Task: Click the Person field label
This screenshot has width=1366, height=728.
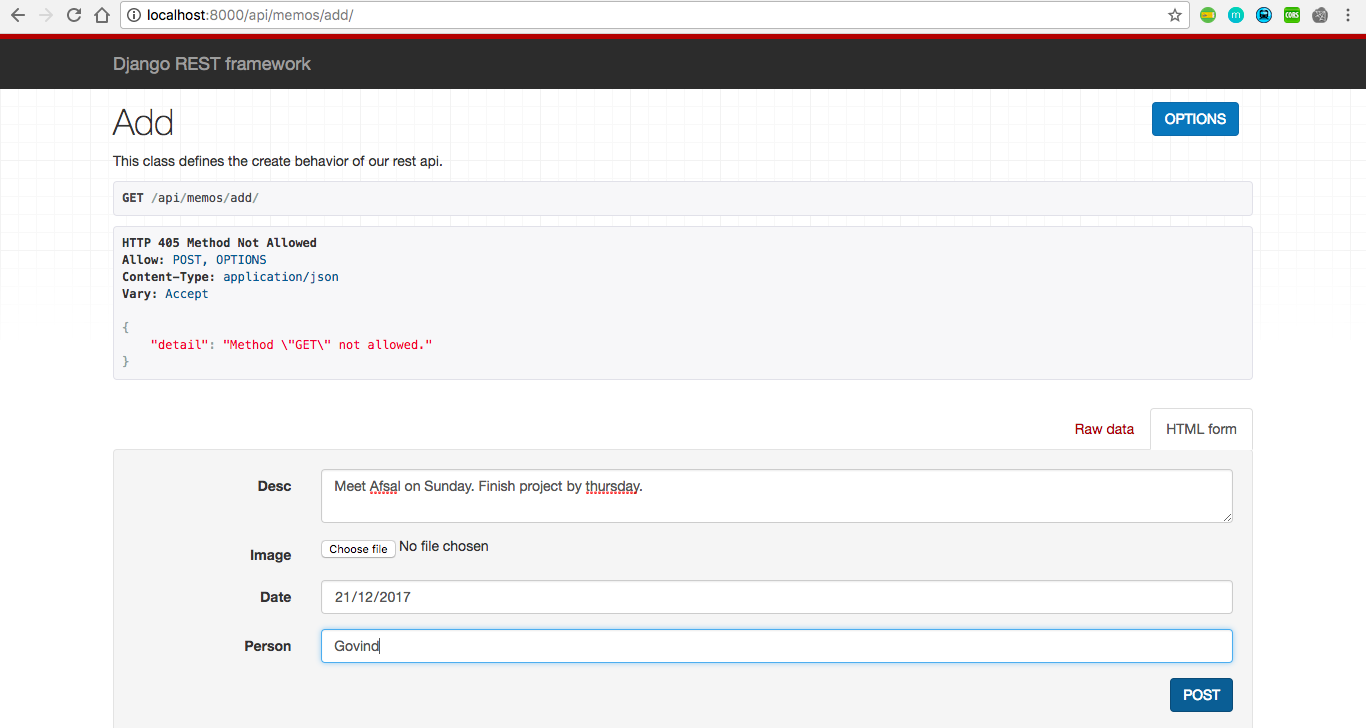Action: (x=268, y=646)
